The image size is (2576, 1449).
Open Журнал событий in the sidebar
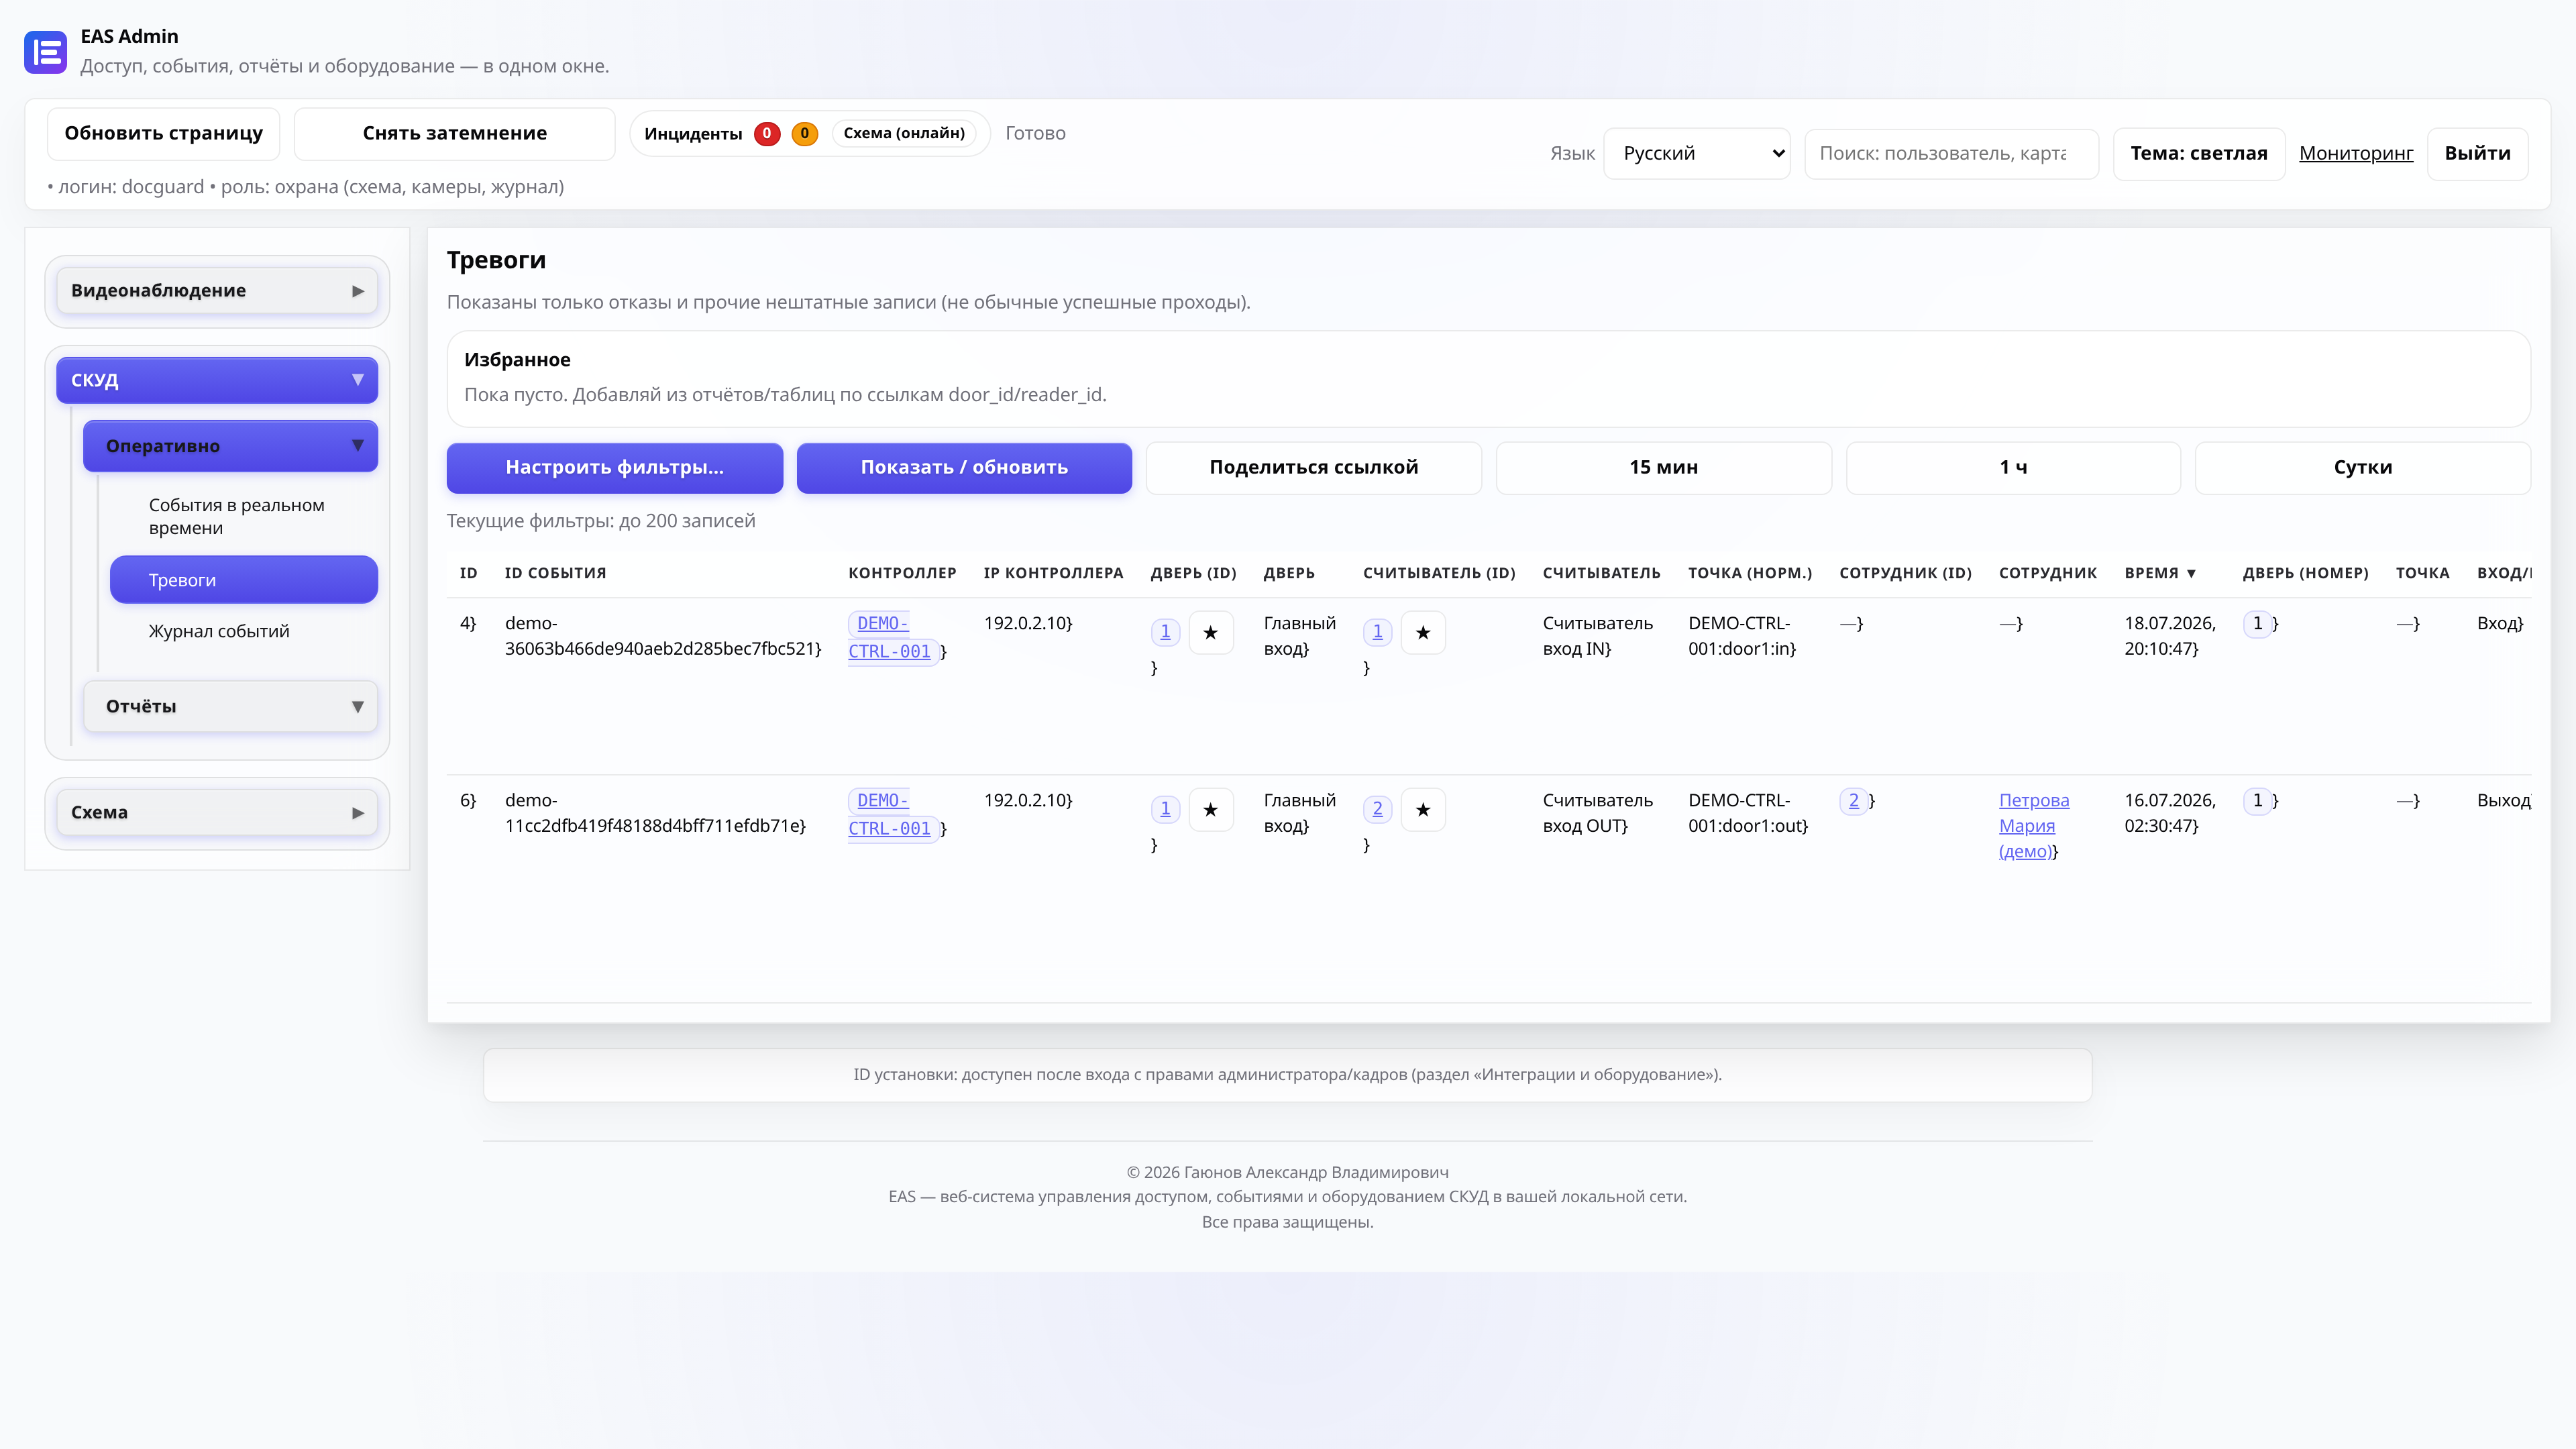(219, 631)
